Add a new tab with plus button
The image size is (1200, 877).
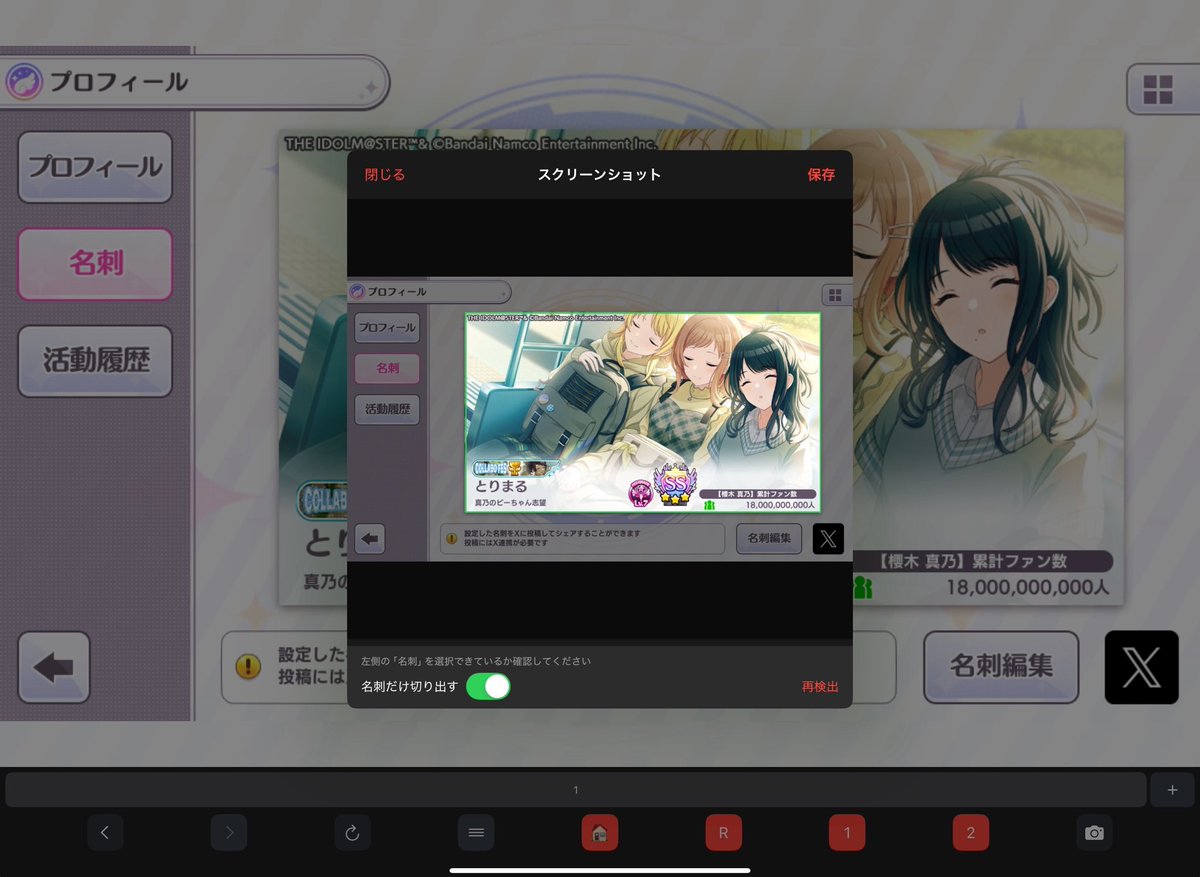pos(1172,790)
